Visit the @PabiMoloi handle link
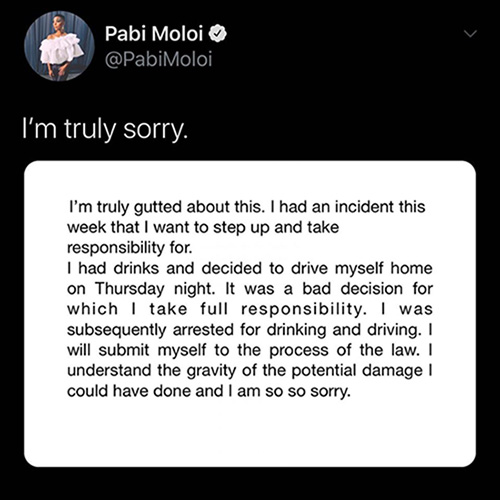This screenshot has height=500, width=500. 158,60
